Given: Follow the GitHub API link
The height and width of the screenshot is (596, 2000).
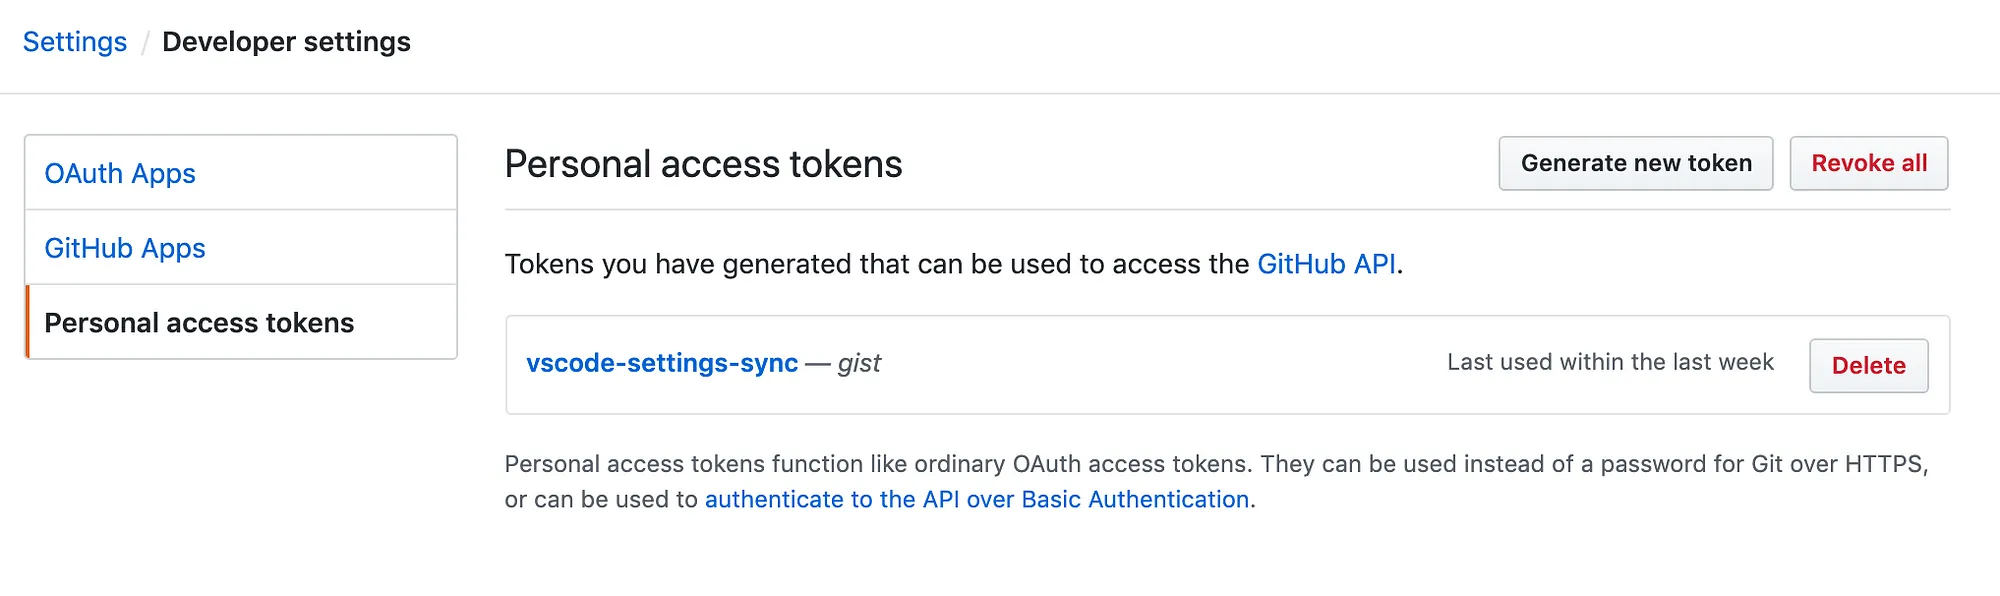Looking at the screenshot, I should coord(1327,265).
